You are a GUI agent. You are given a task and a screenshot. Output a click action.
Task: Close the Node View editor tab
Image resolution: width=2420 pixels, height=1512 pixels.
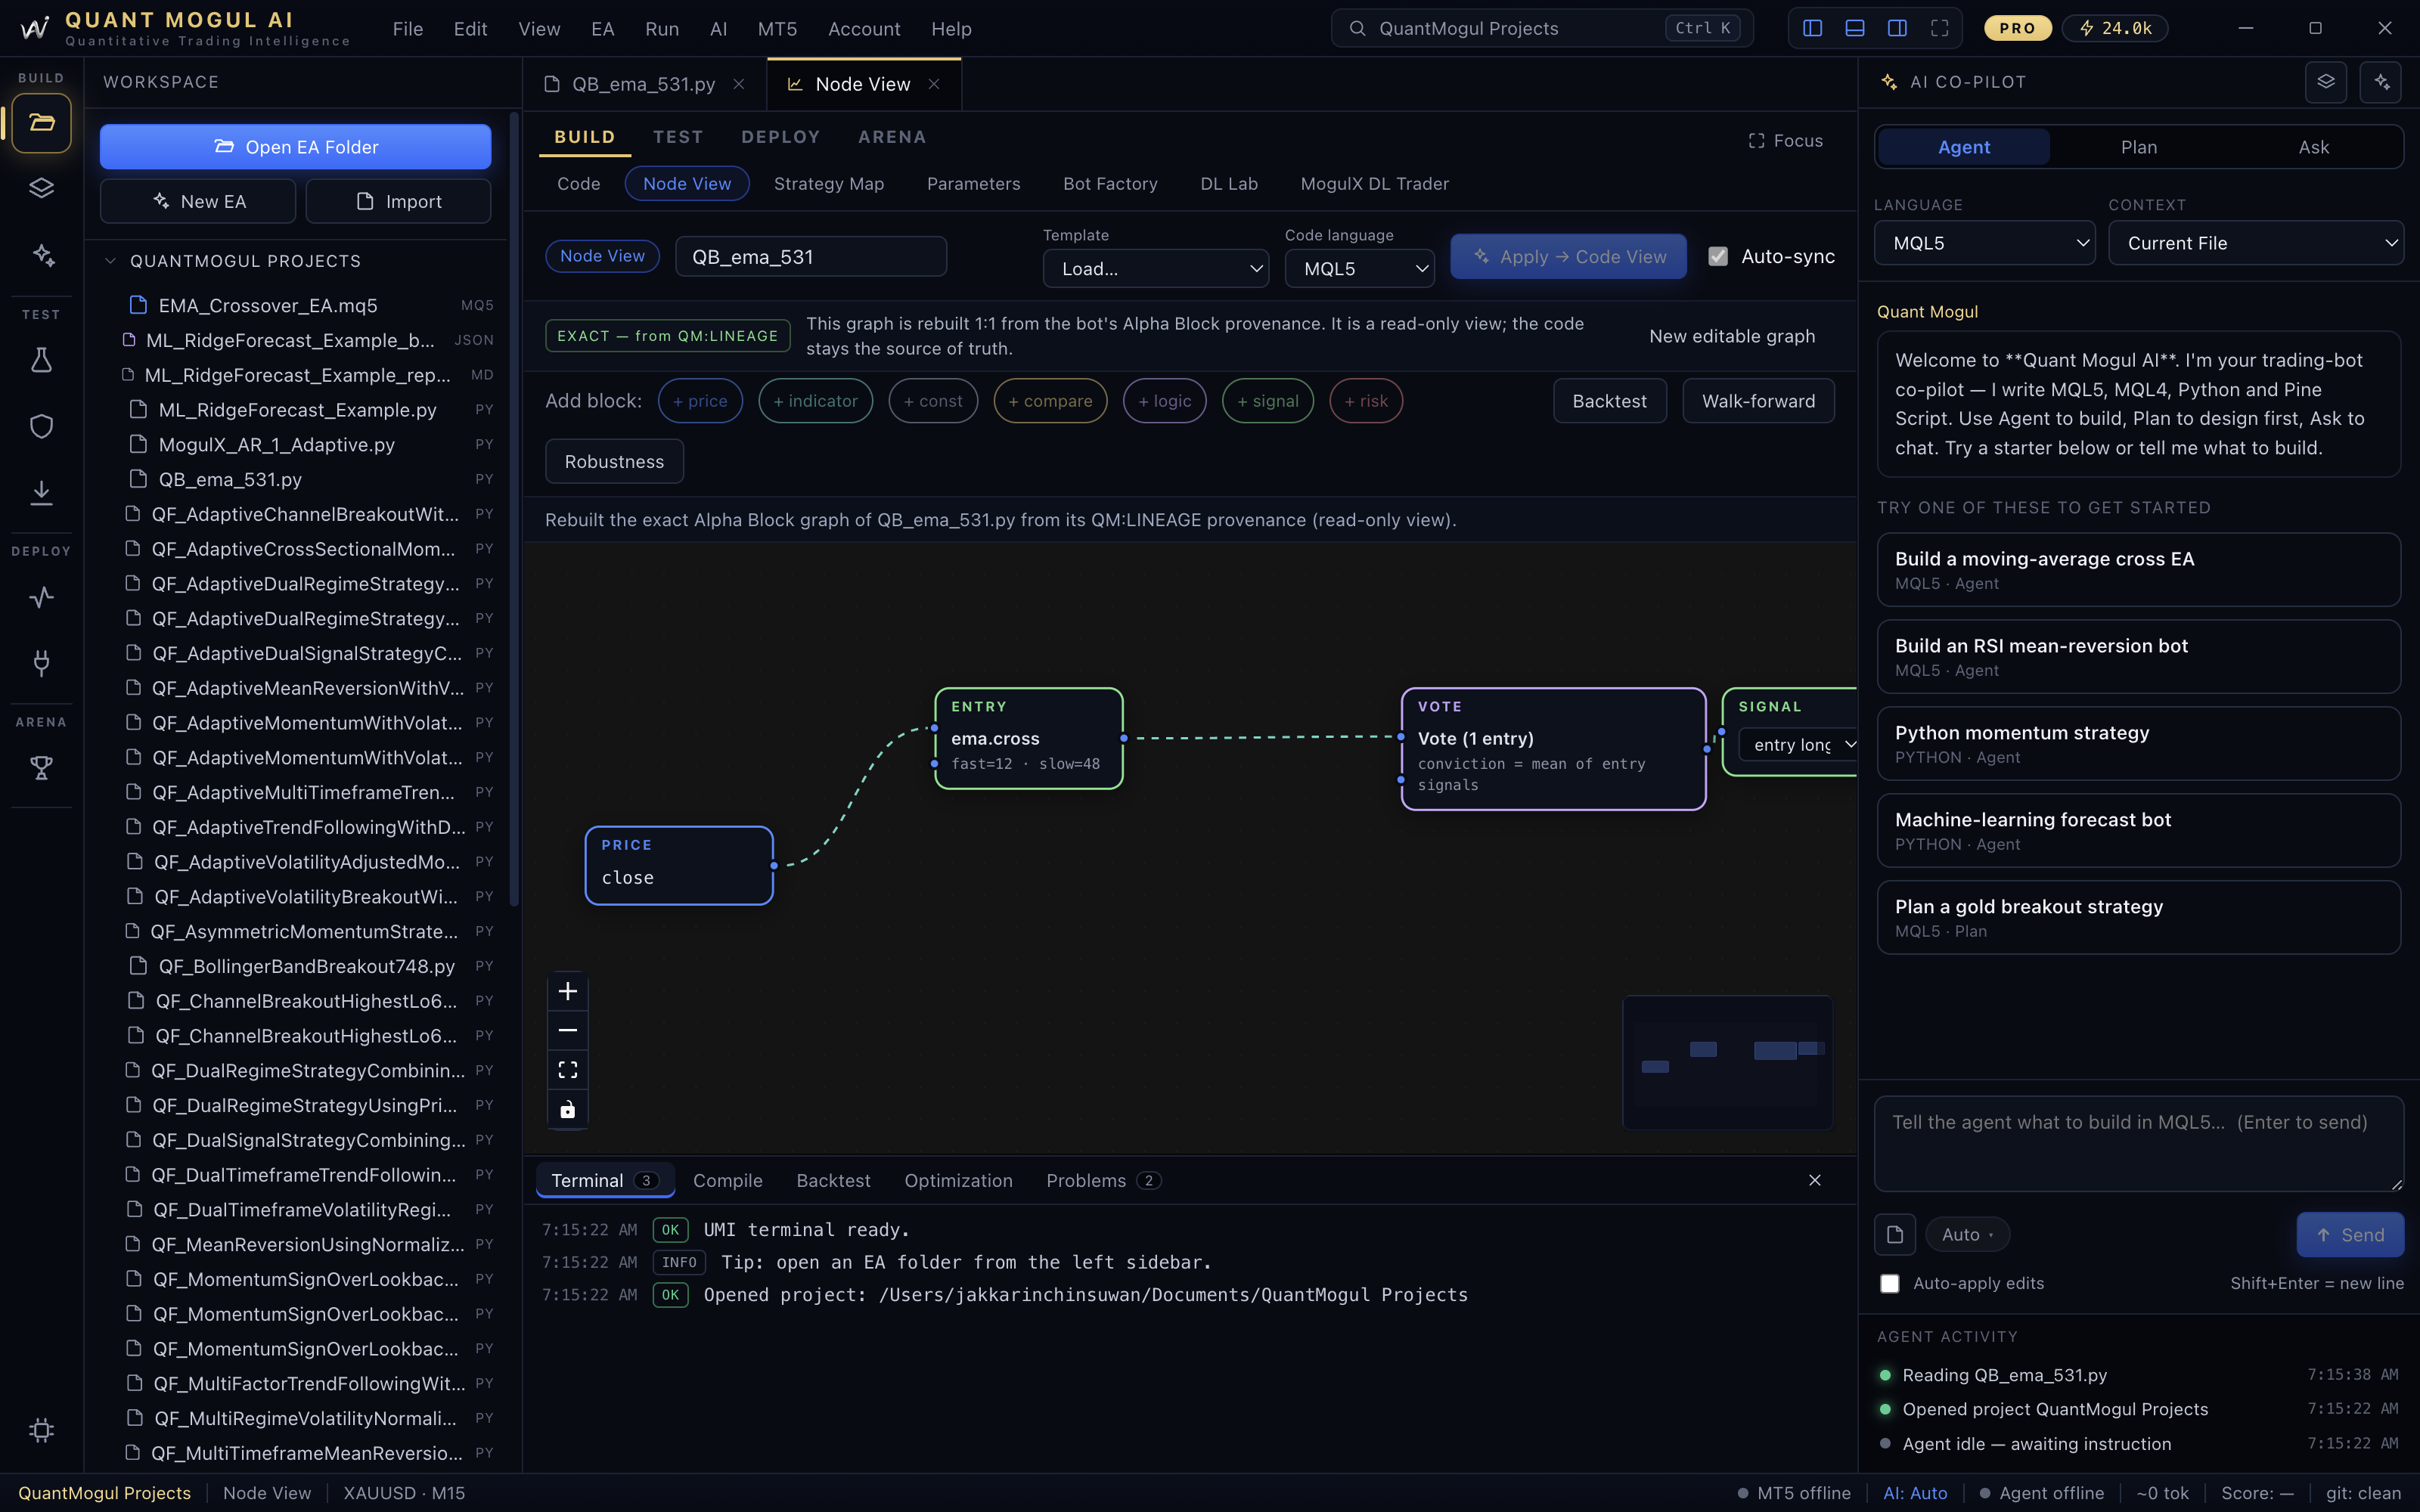coord(934,84)
